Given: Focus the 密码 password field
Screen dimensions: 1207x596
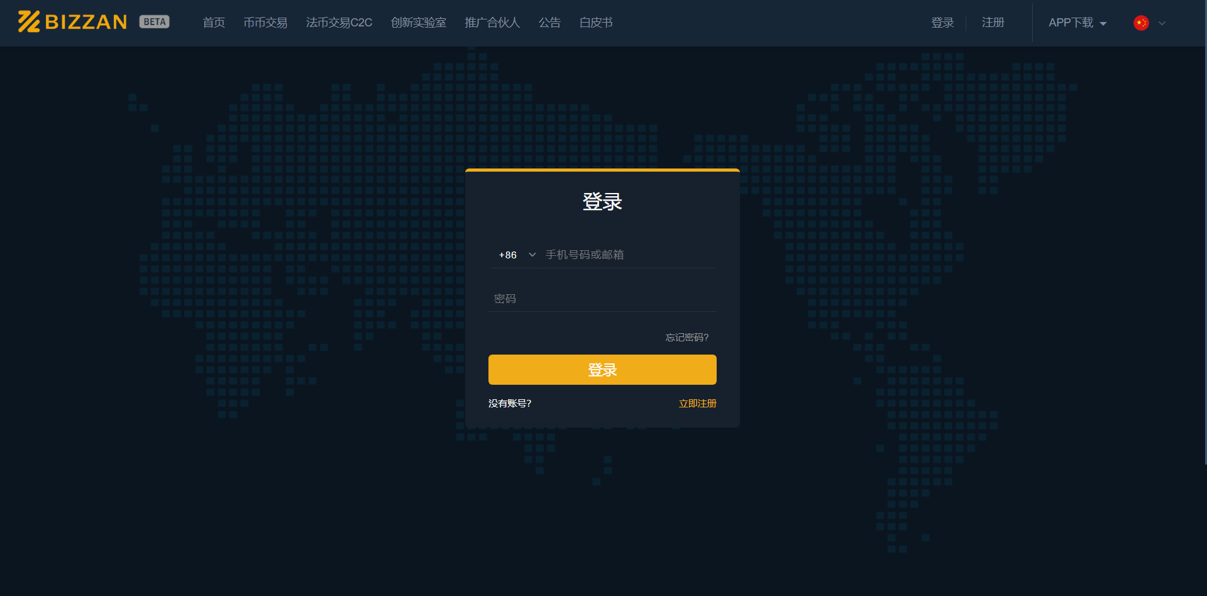Looking at the screenshot, I should tap(602, 299).
